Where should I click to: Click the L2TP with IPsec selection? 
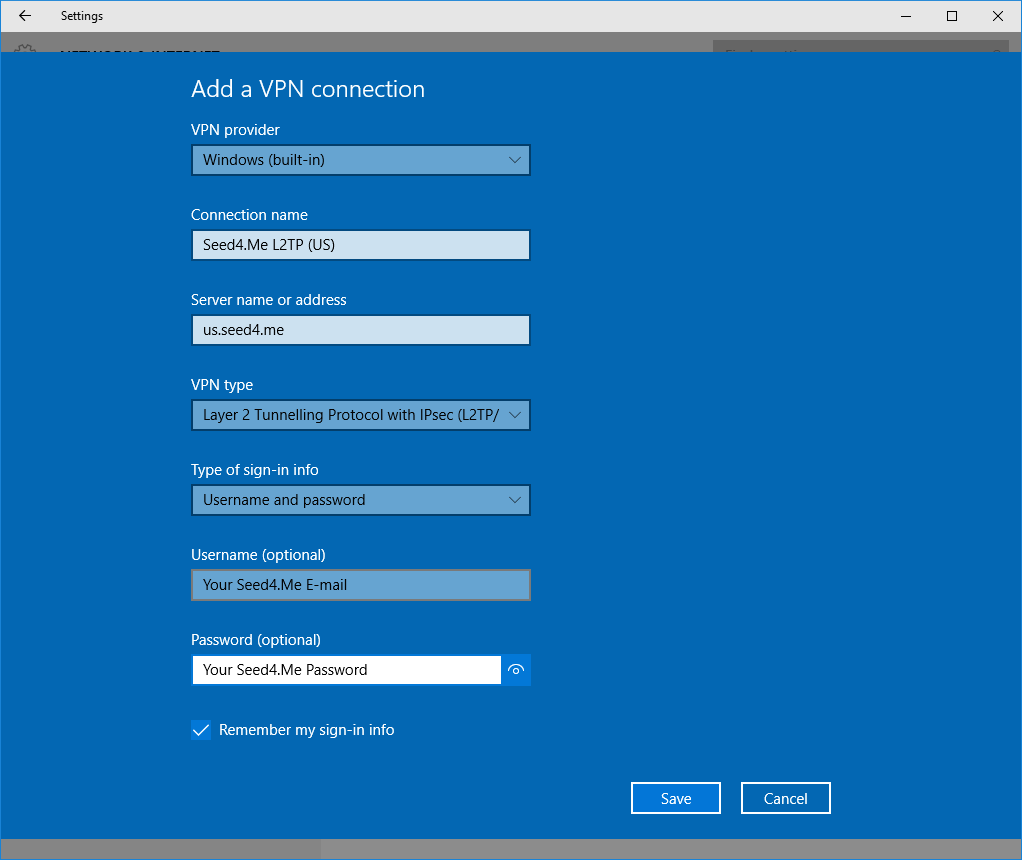360,415
